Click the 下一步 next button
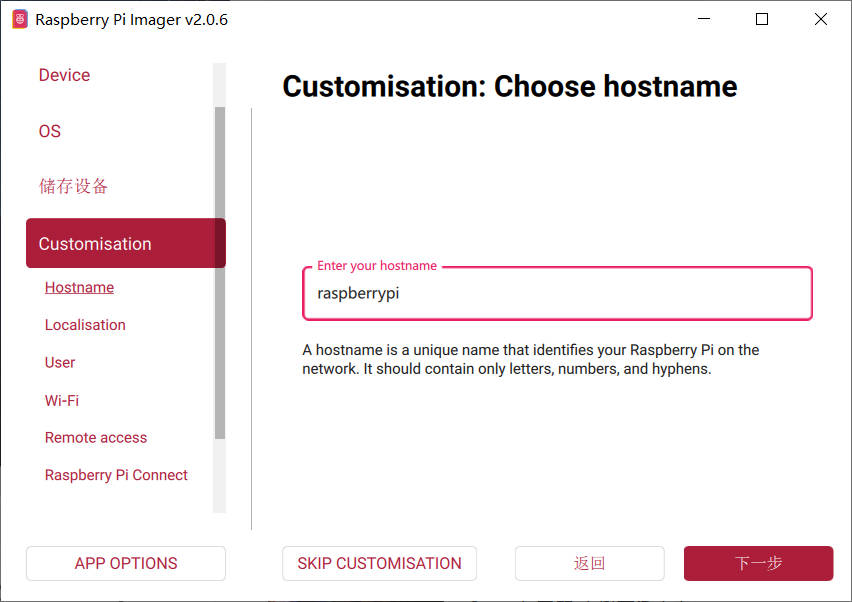This screenshot has width=852, height=602. coord(759,563)
